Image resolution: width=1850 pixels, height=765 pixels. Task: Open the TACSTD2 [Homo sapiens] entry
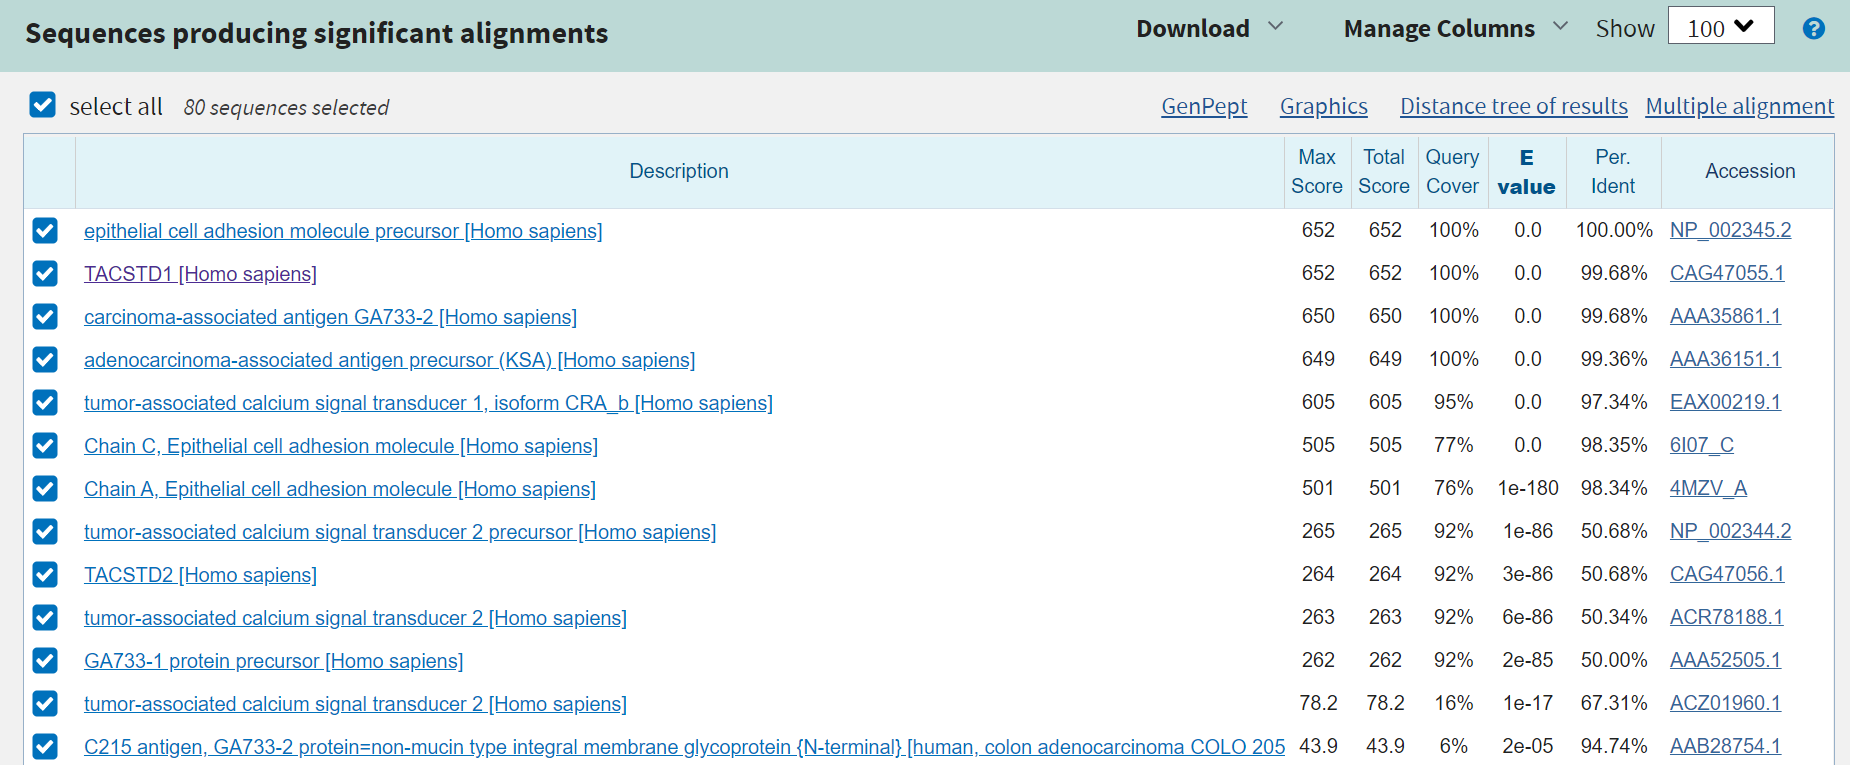point(200,575)
